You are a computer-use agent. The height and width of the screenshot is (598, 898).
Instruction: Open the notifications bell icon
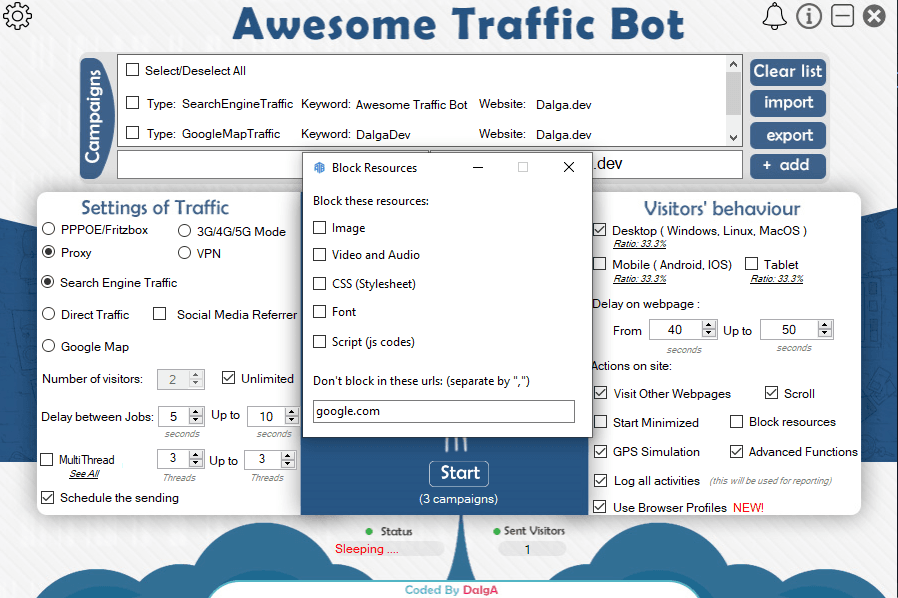tap(774, 16)
